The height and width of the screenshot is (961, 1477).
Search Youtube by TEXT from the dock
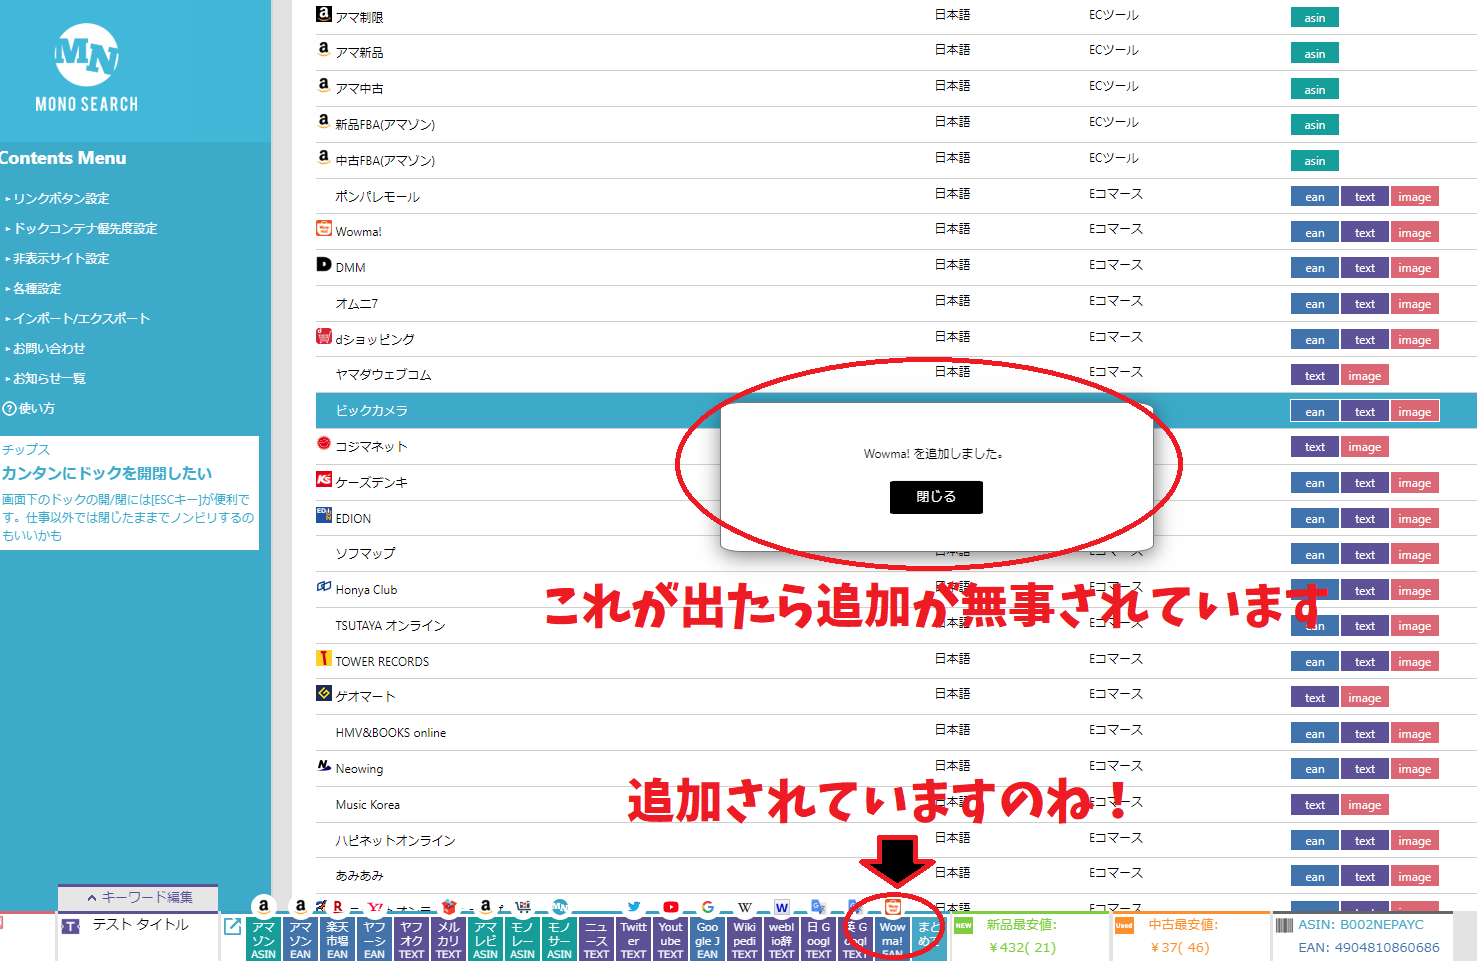670,940
